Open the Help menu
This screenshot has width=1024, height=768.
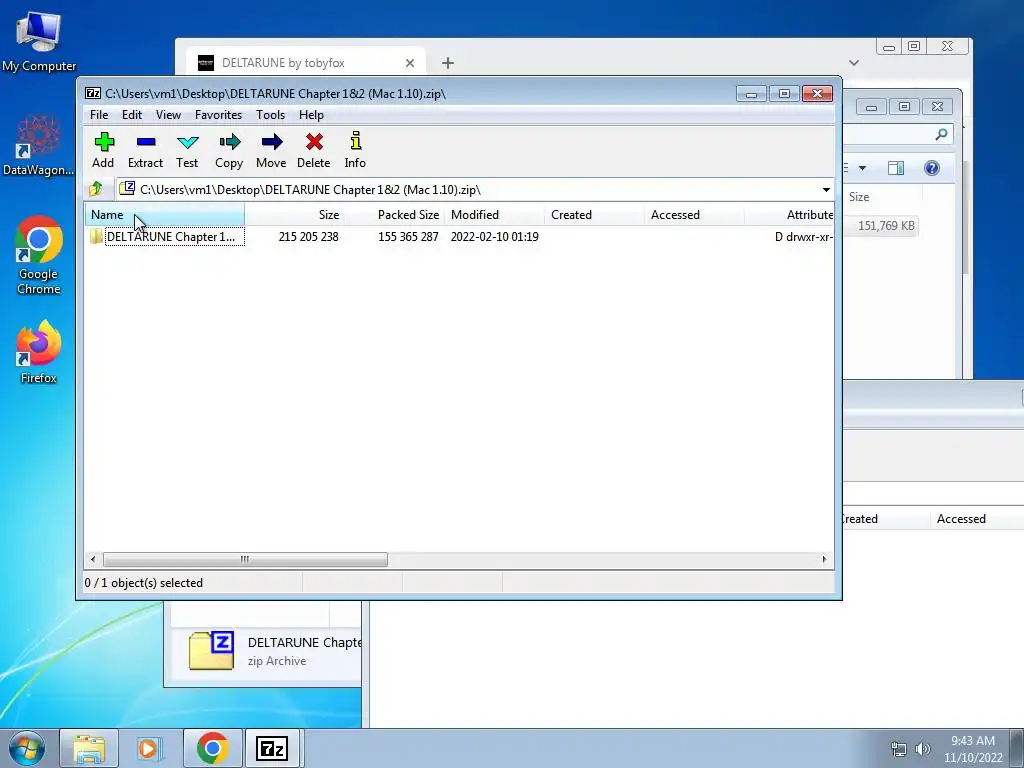tap(312, 115)
